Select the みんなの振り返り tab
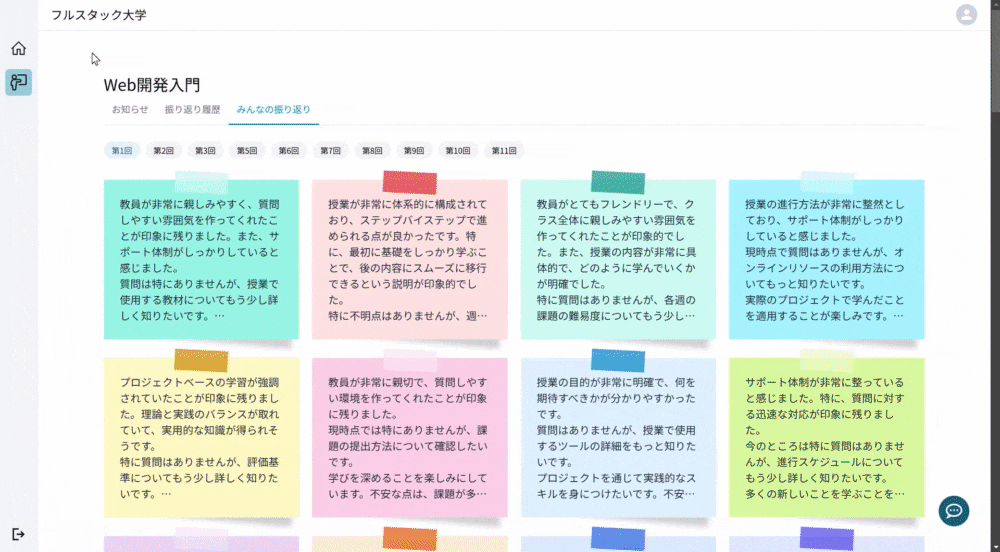The width and height of the screenshot is (1000, 552). pyautogui.click(x=274, y=110)
